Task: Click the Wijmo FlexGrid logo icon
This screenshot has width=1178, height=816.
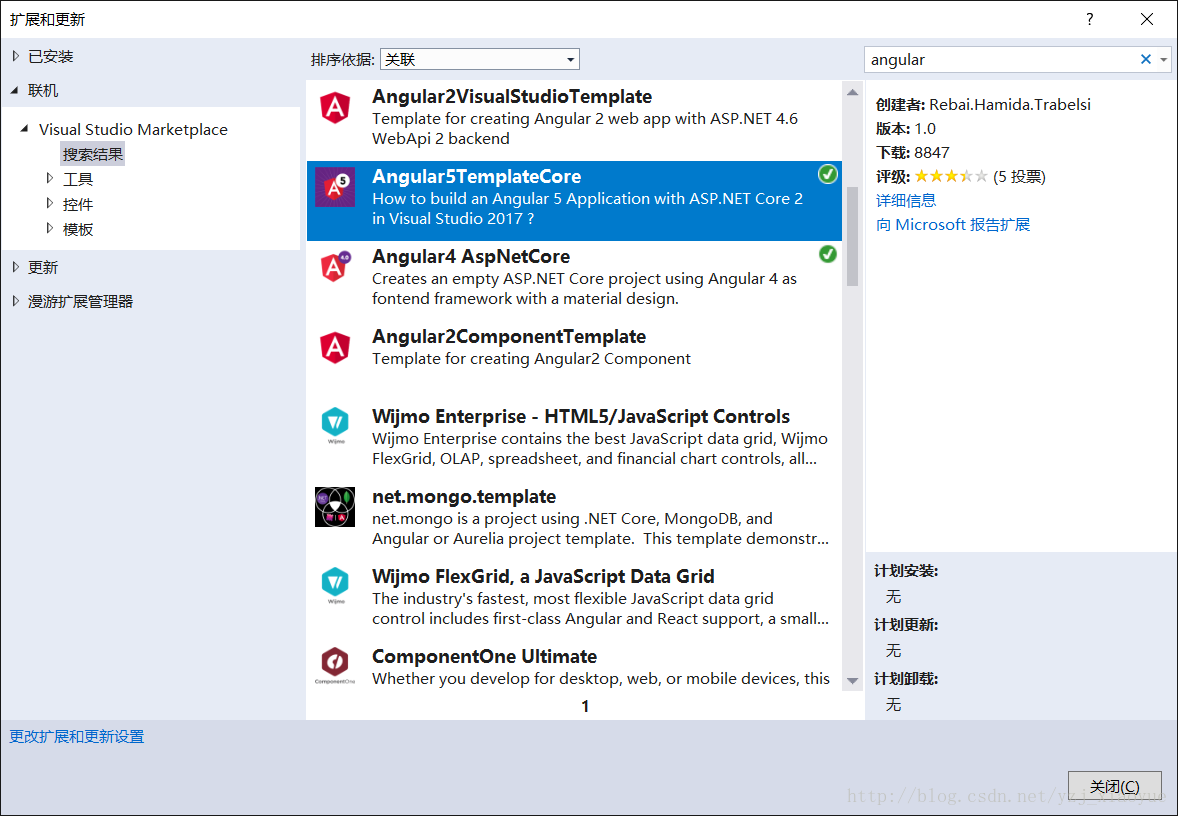Action: tap(335, 585)
